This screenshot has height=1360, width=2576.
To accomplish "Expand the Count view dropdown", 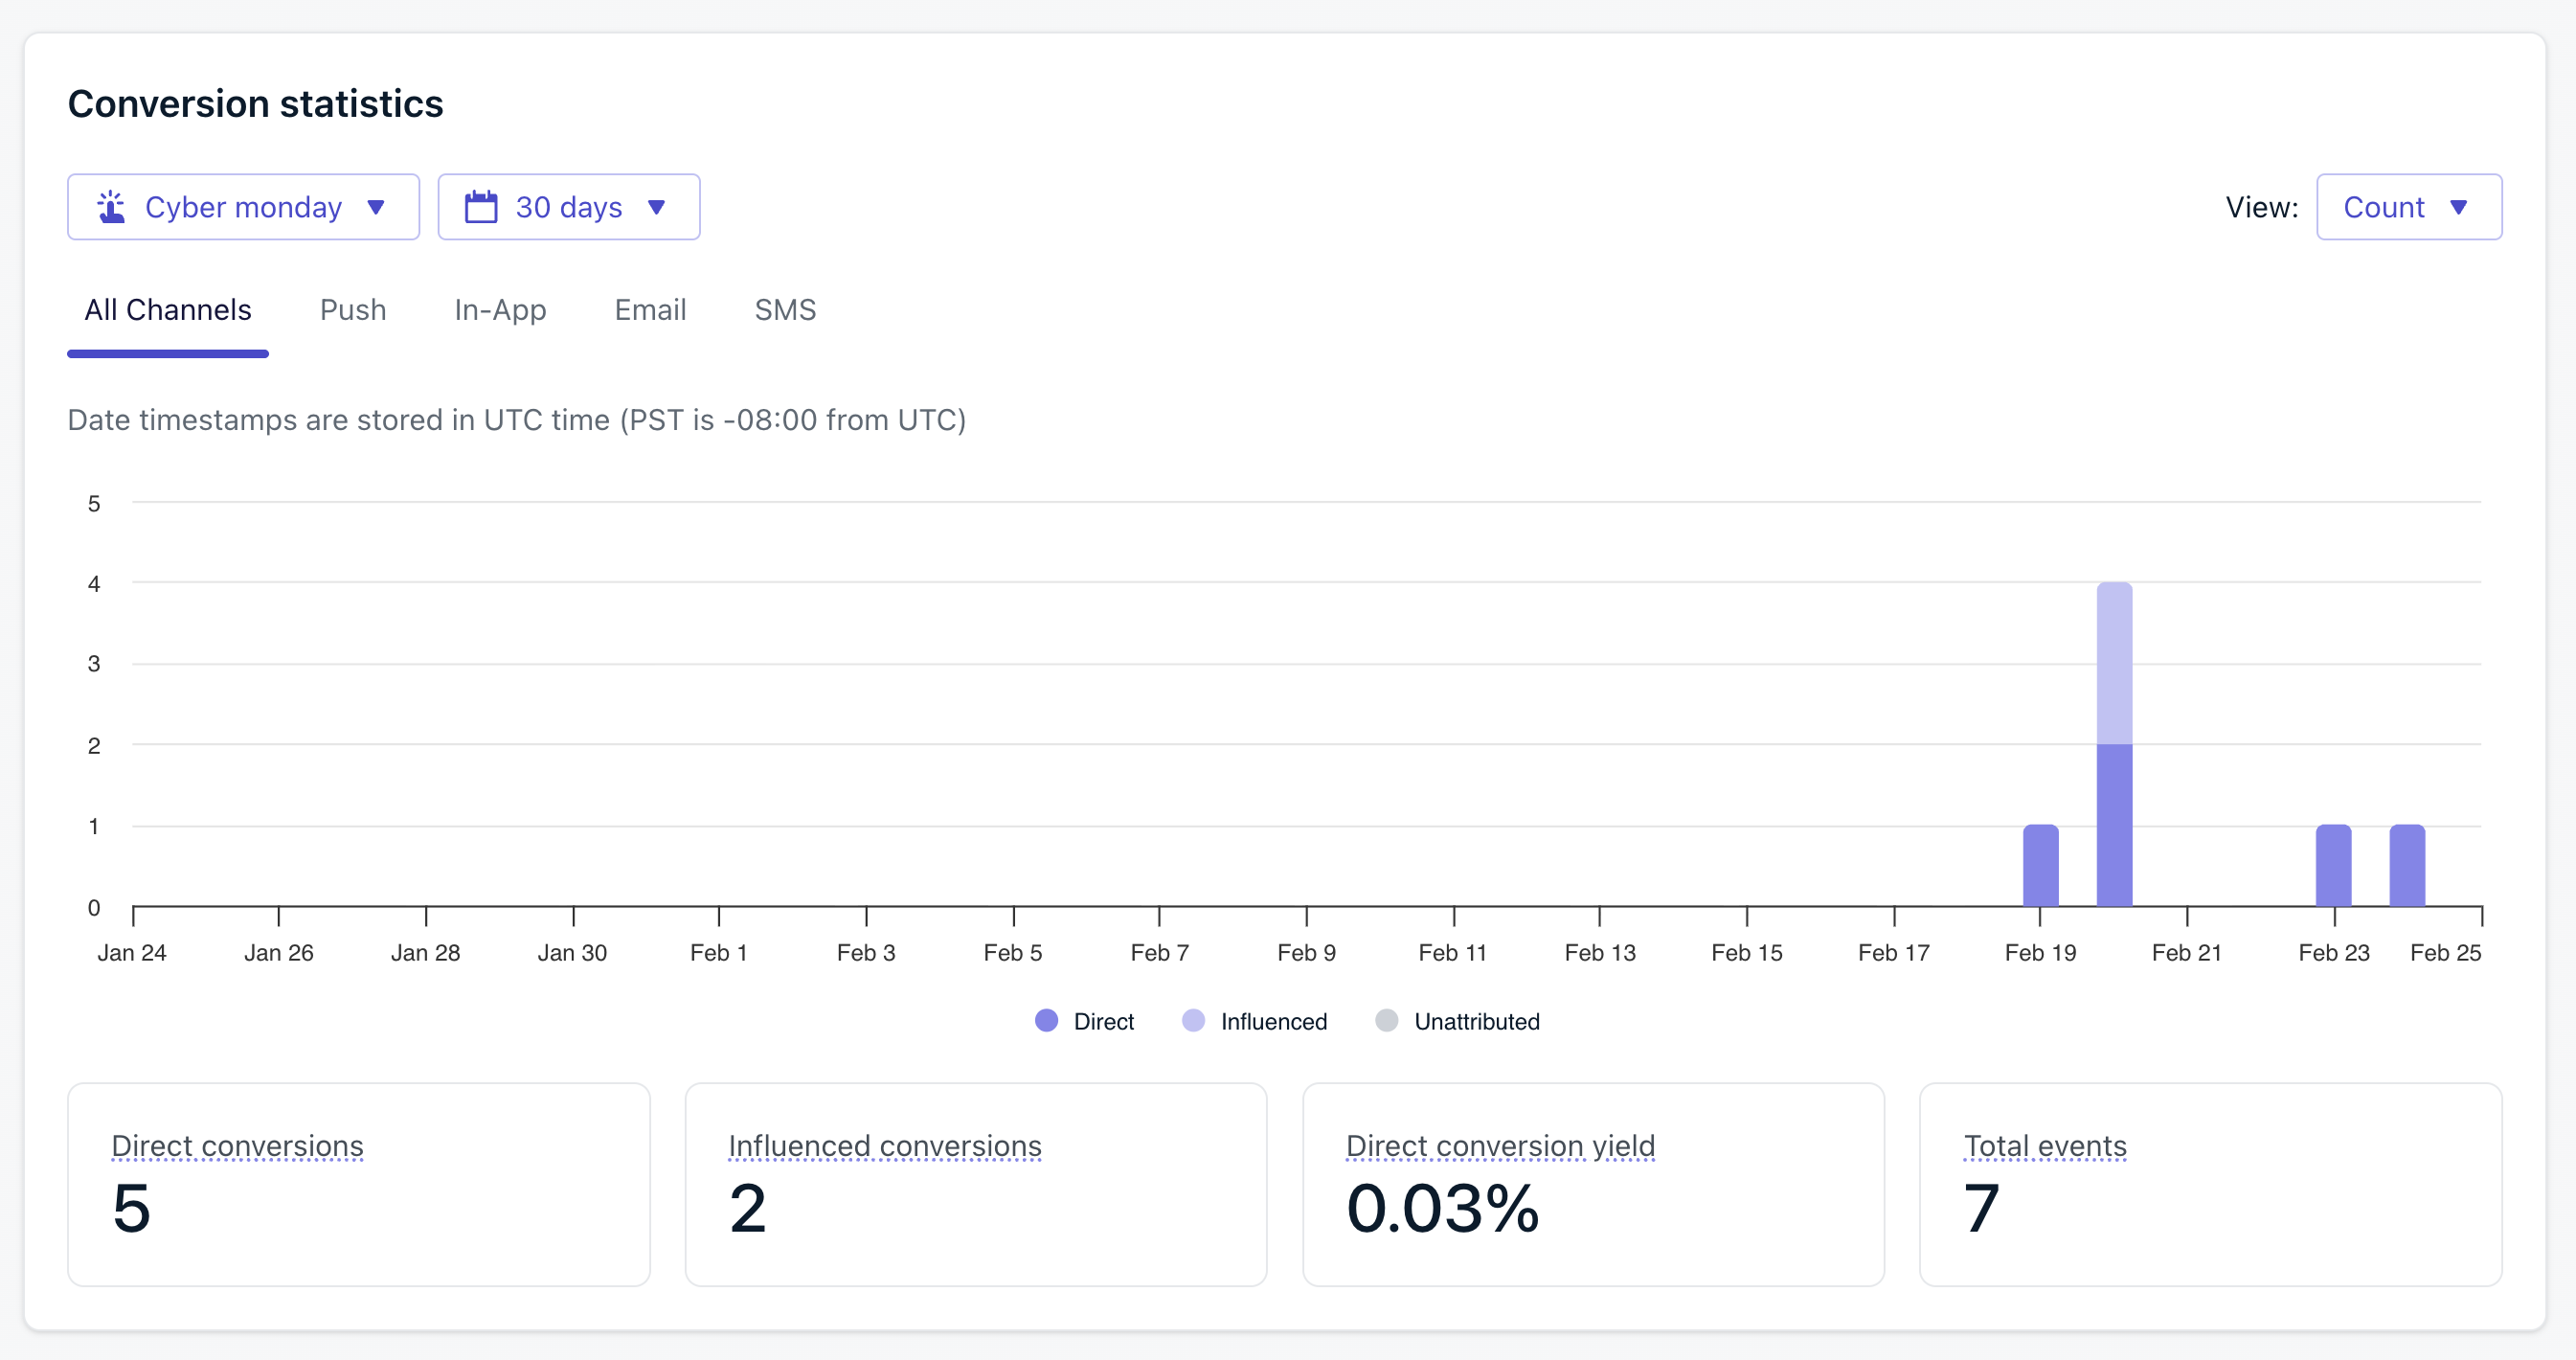I will 2408,207.
